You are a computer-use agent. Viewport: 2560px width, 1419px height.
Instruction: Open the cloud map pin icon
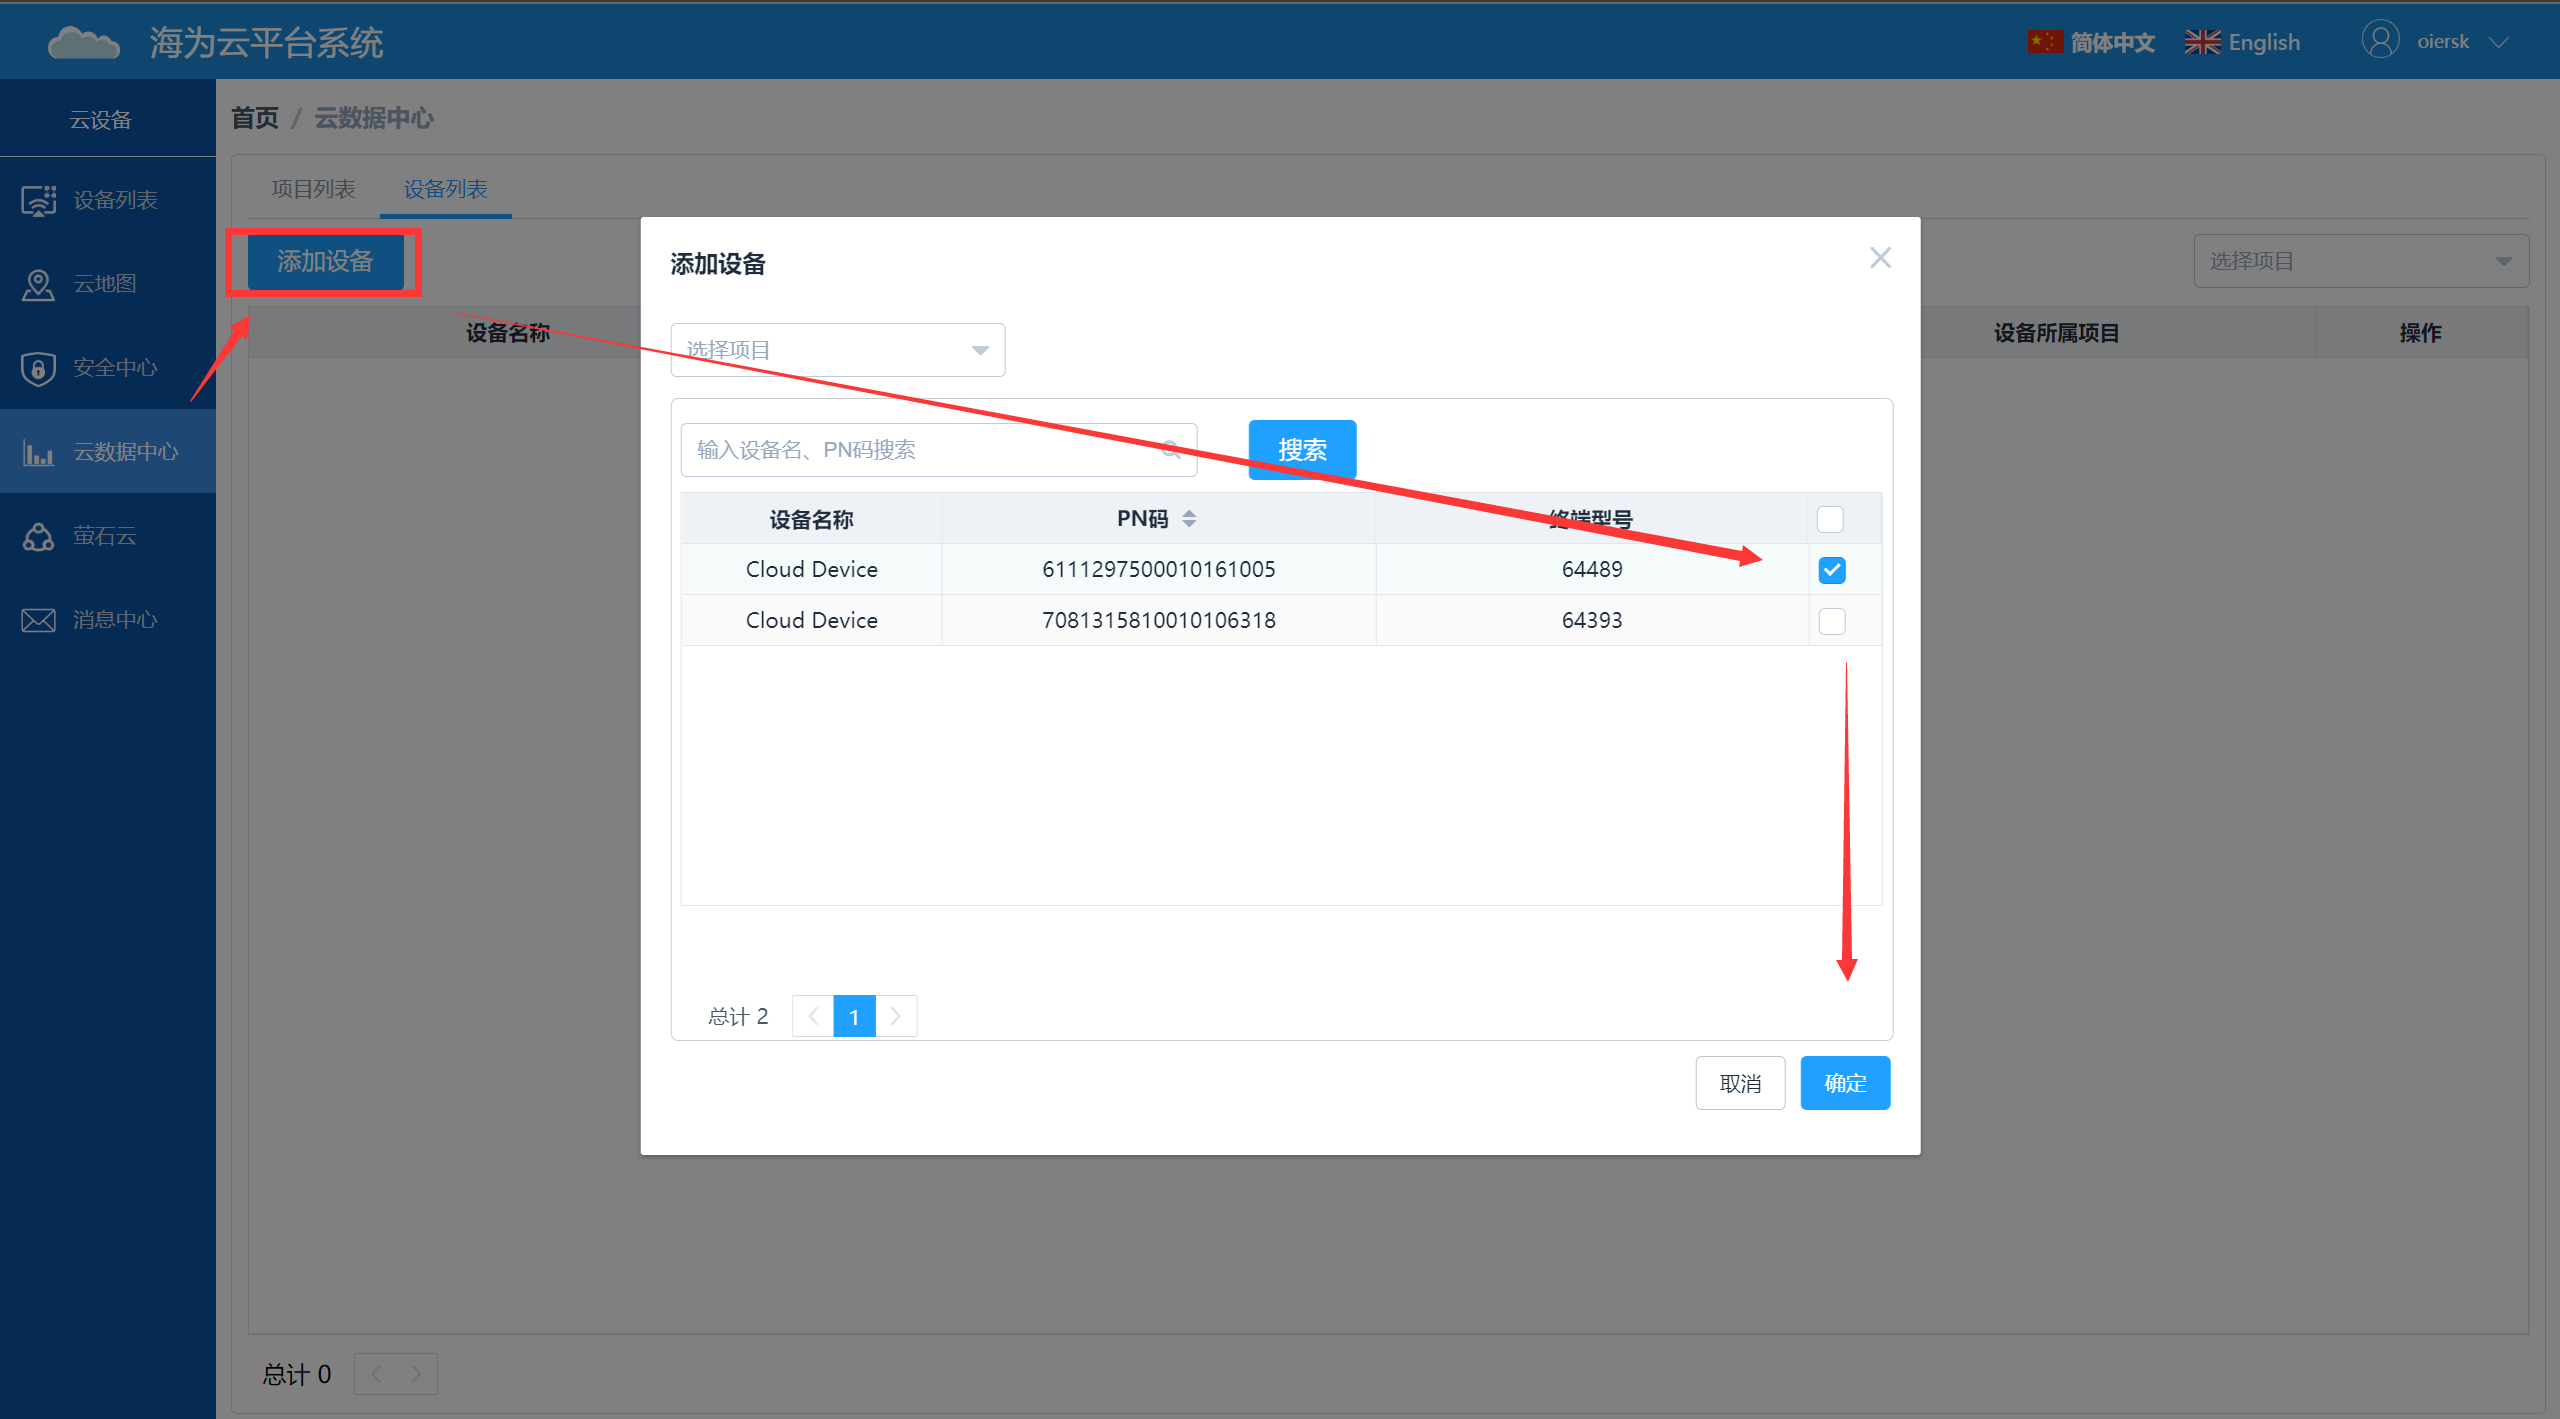click(x=38, y=284)
